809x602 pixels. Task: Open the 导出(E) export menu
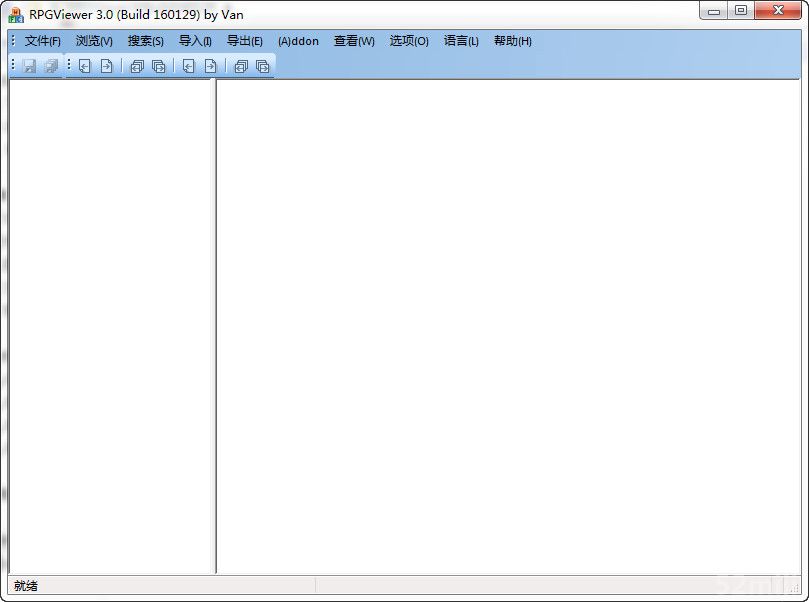pyautogui.click(x=244, y=41)
